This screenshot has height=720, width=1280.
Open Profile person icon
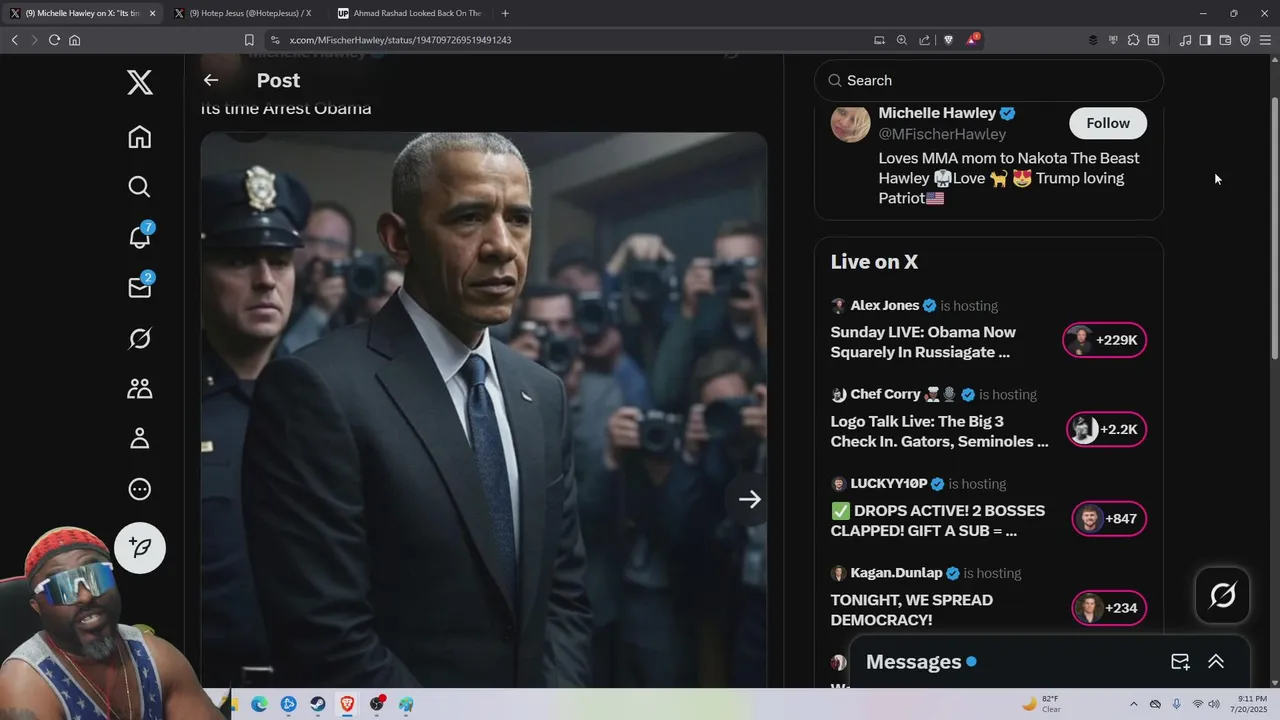click(140, 438)
